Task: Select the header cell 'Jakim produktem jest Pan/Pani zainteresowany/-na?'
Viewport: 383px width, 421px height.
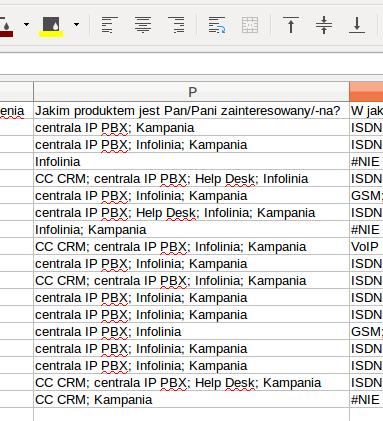Action: 191,110
